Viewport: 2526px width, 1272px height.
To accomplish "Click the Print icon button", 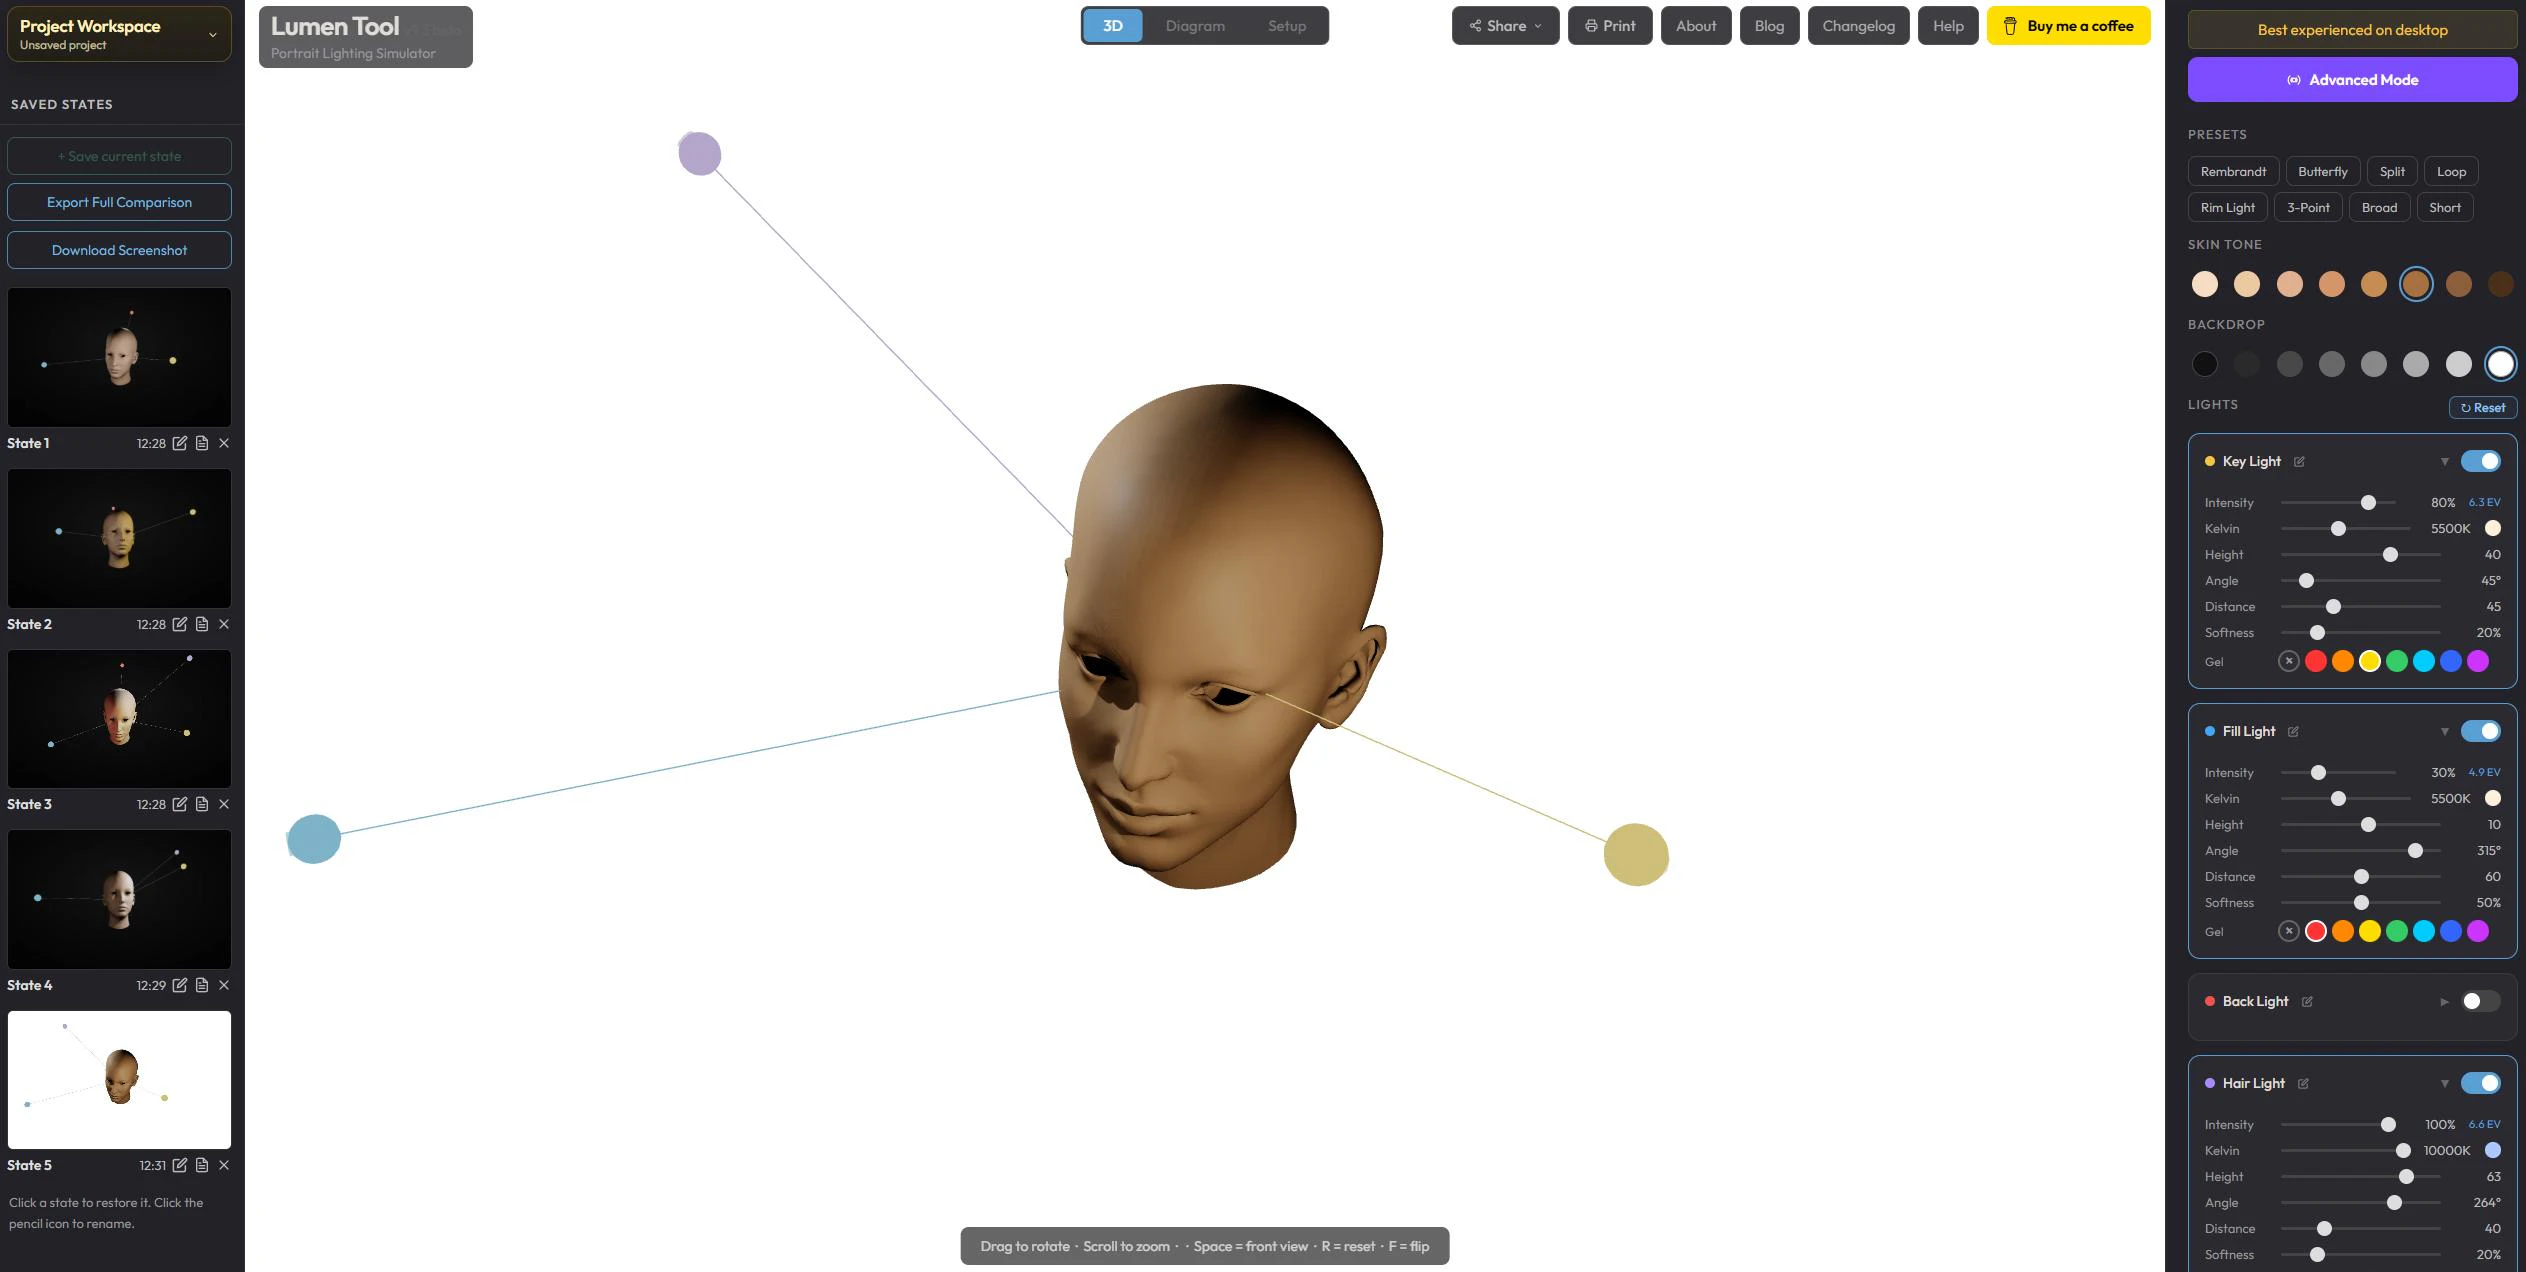I will click(x=1610, y=26).
